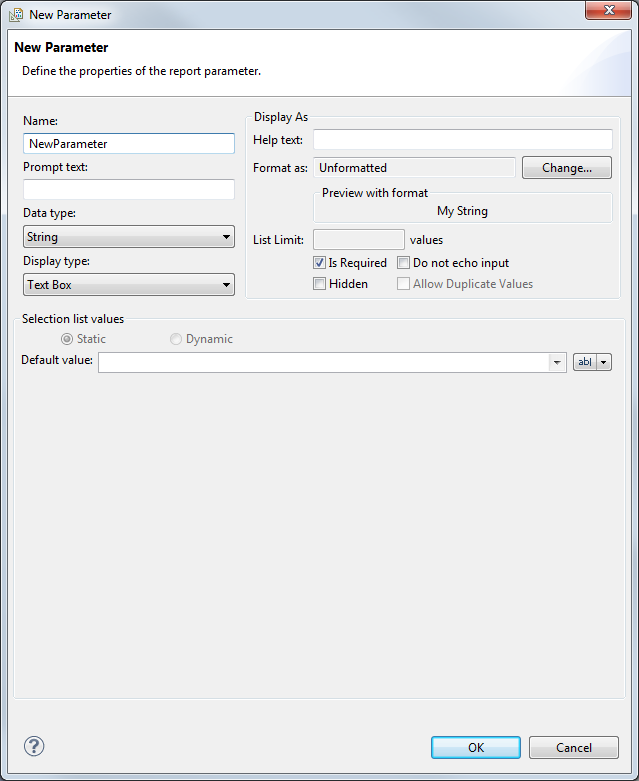Click 'Define the properties of the report parameter.' text
Screen dimensions: 639x781
pyautogui.click(x=141, y=71)
